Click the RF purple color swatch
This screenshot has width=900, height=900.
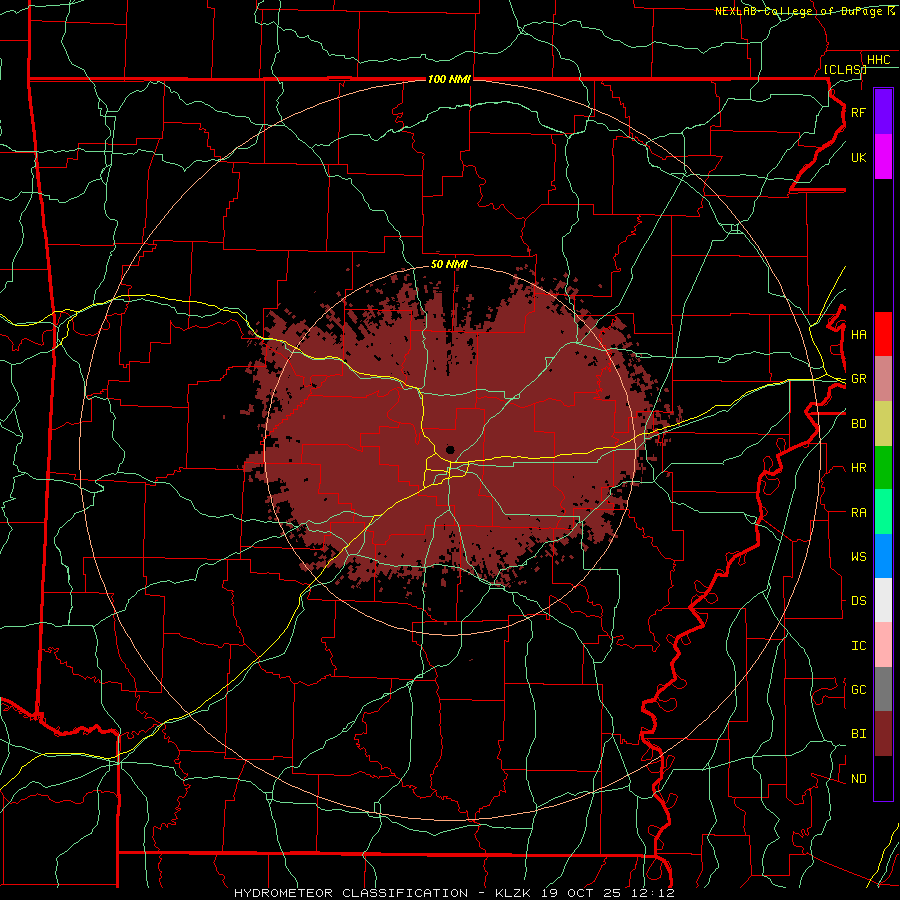tap(883, 111)
